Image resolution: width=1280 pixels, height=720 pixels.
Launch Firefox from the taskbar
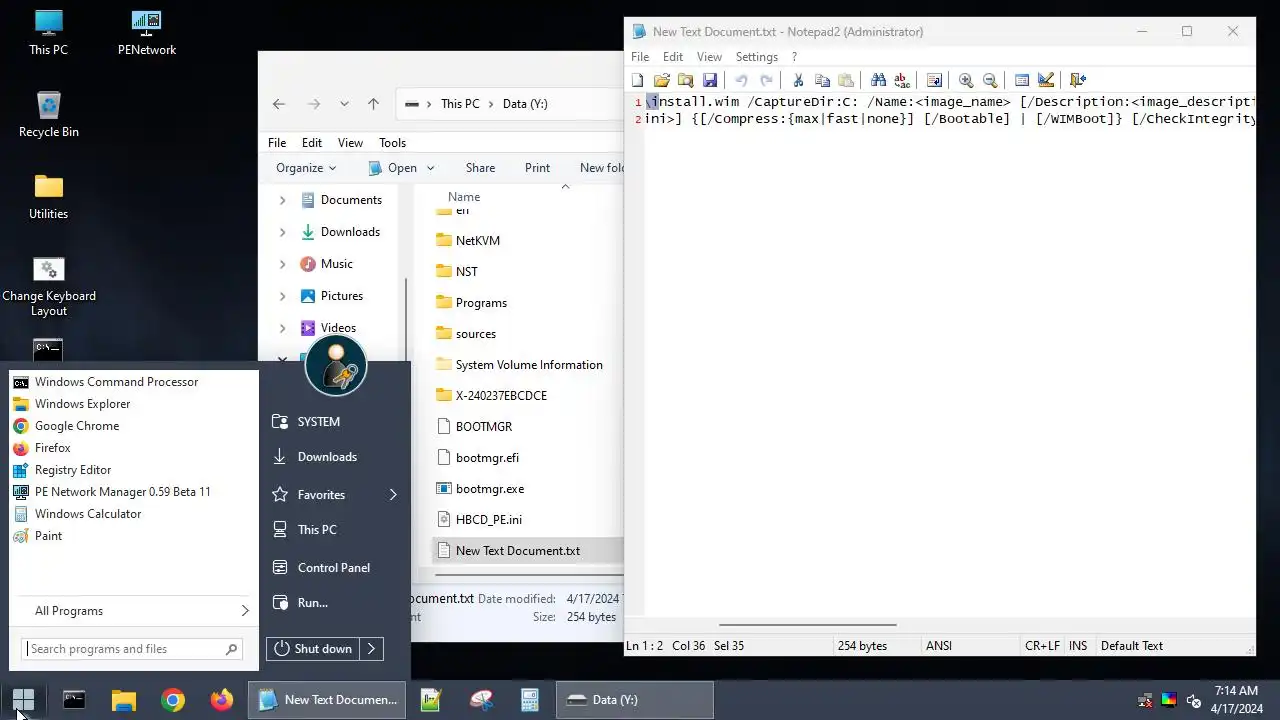click(221, 700)
